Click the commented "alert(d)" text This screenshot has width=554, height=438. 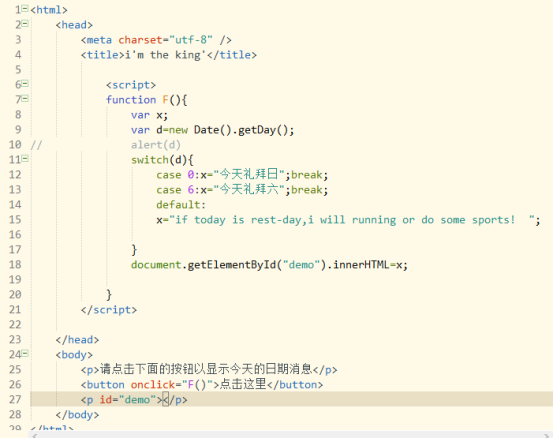pyautogui.click(x=156, y=145)
